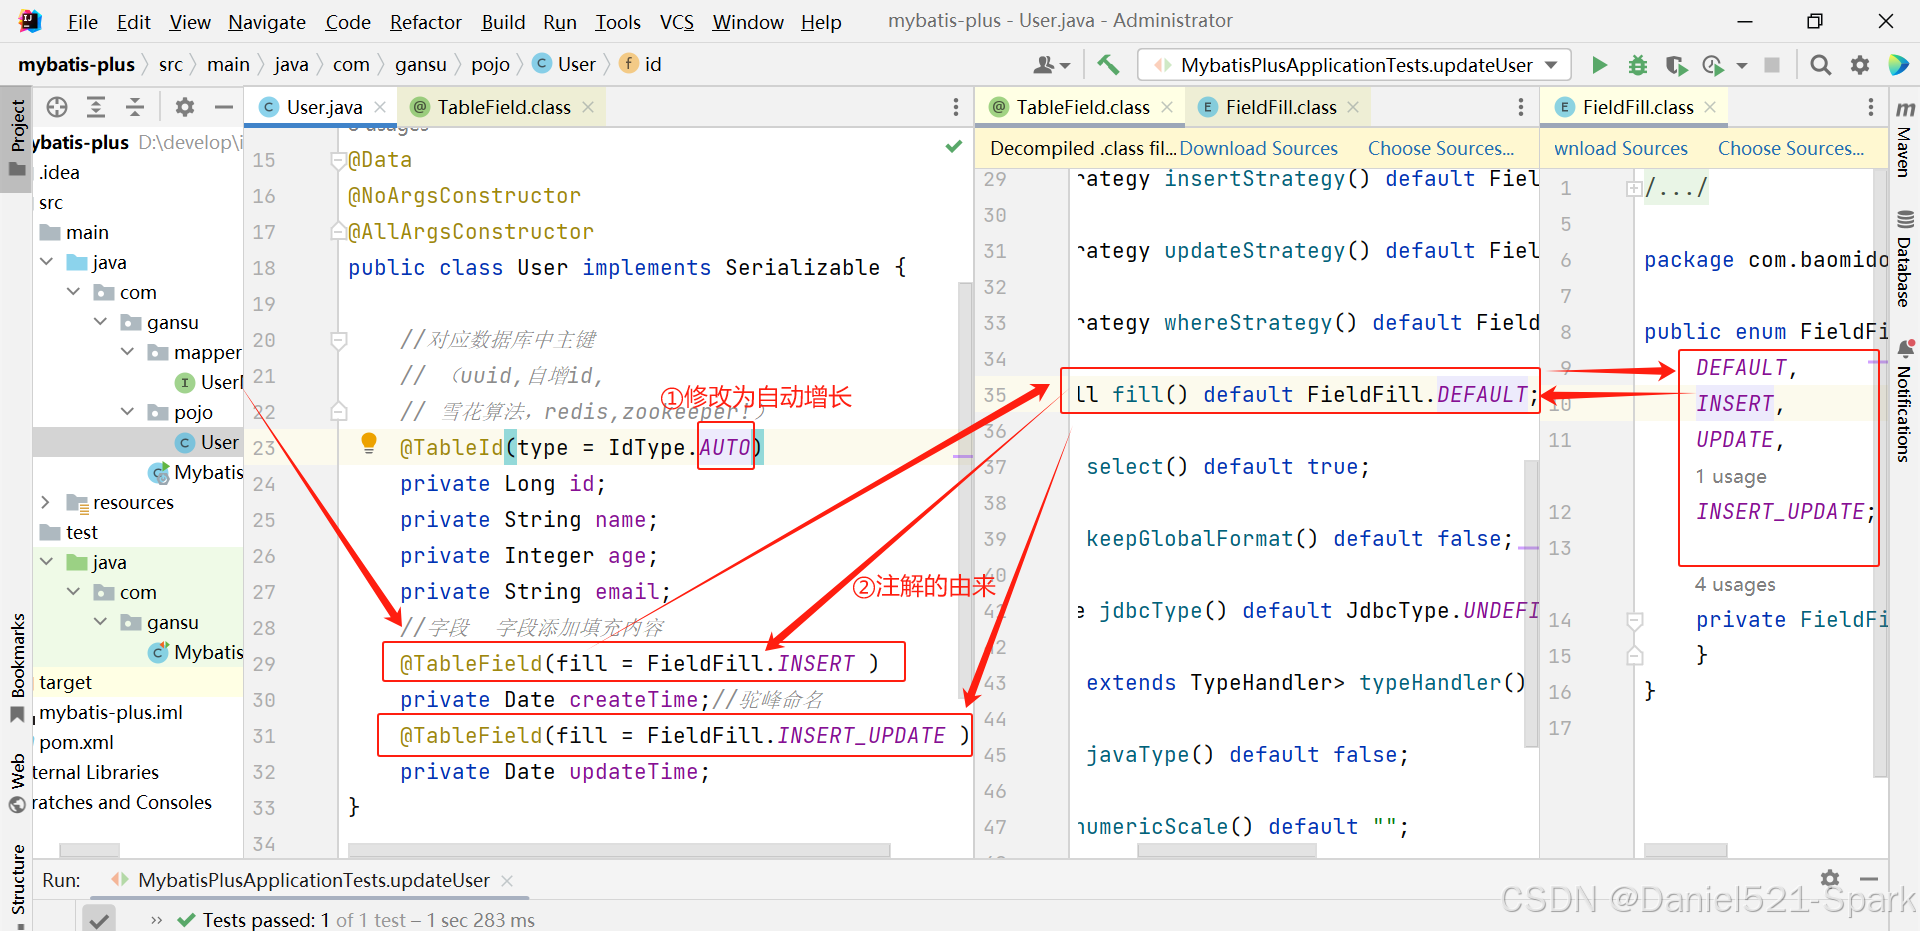Click the JetBrains toolbox colorful icon
Screen dimensions: 1920x931
1898,65
